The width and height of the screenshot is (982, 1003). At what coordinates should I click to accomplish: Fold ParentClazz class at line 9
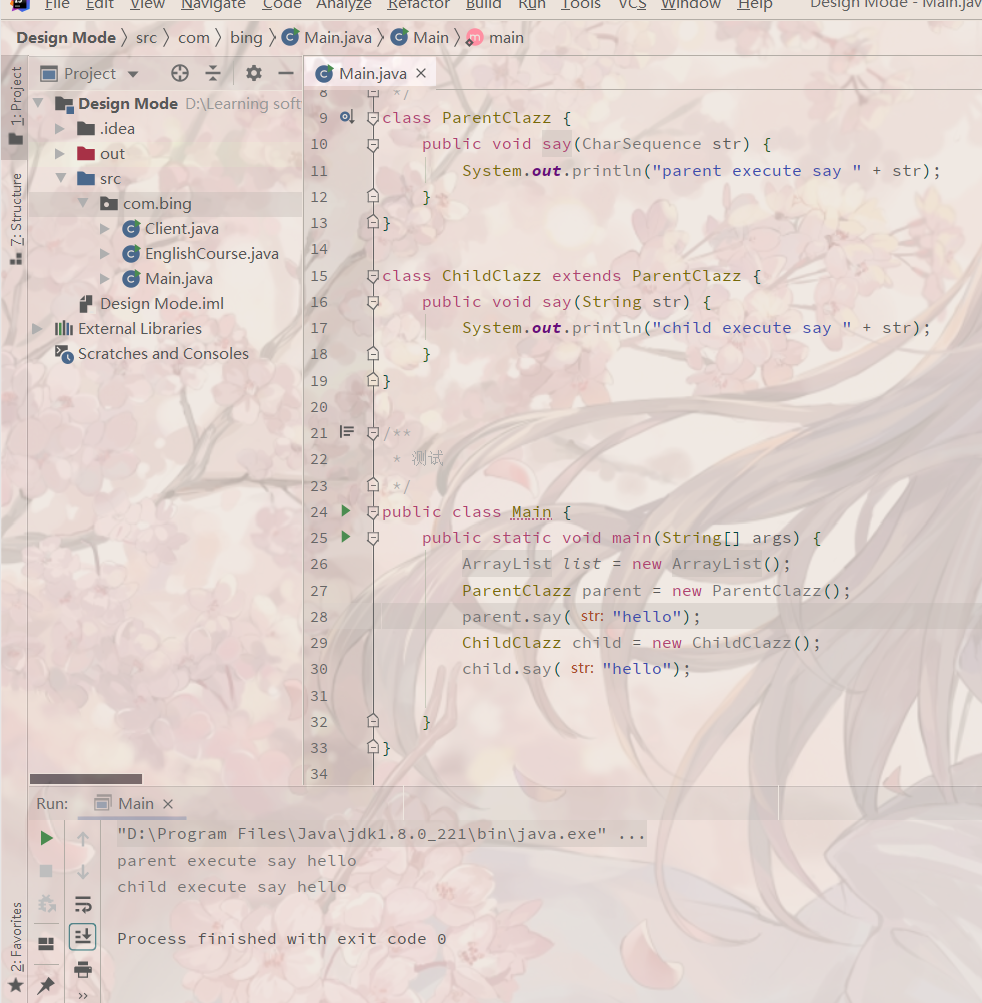coord(373,118)
